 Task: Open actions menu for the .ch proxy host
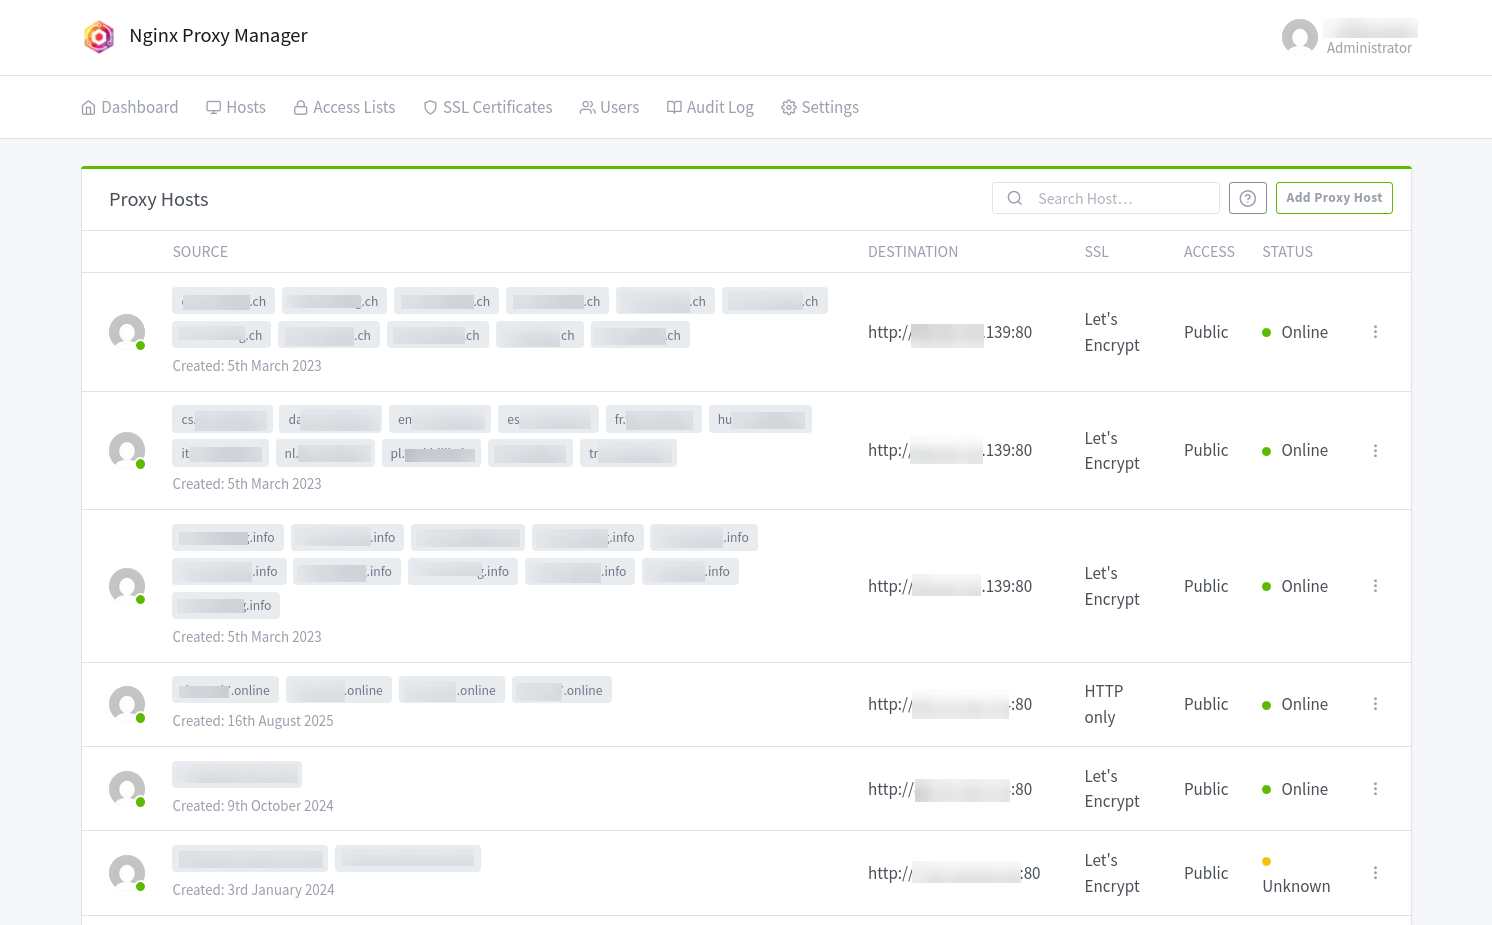tap(1375, 332)
